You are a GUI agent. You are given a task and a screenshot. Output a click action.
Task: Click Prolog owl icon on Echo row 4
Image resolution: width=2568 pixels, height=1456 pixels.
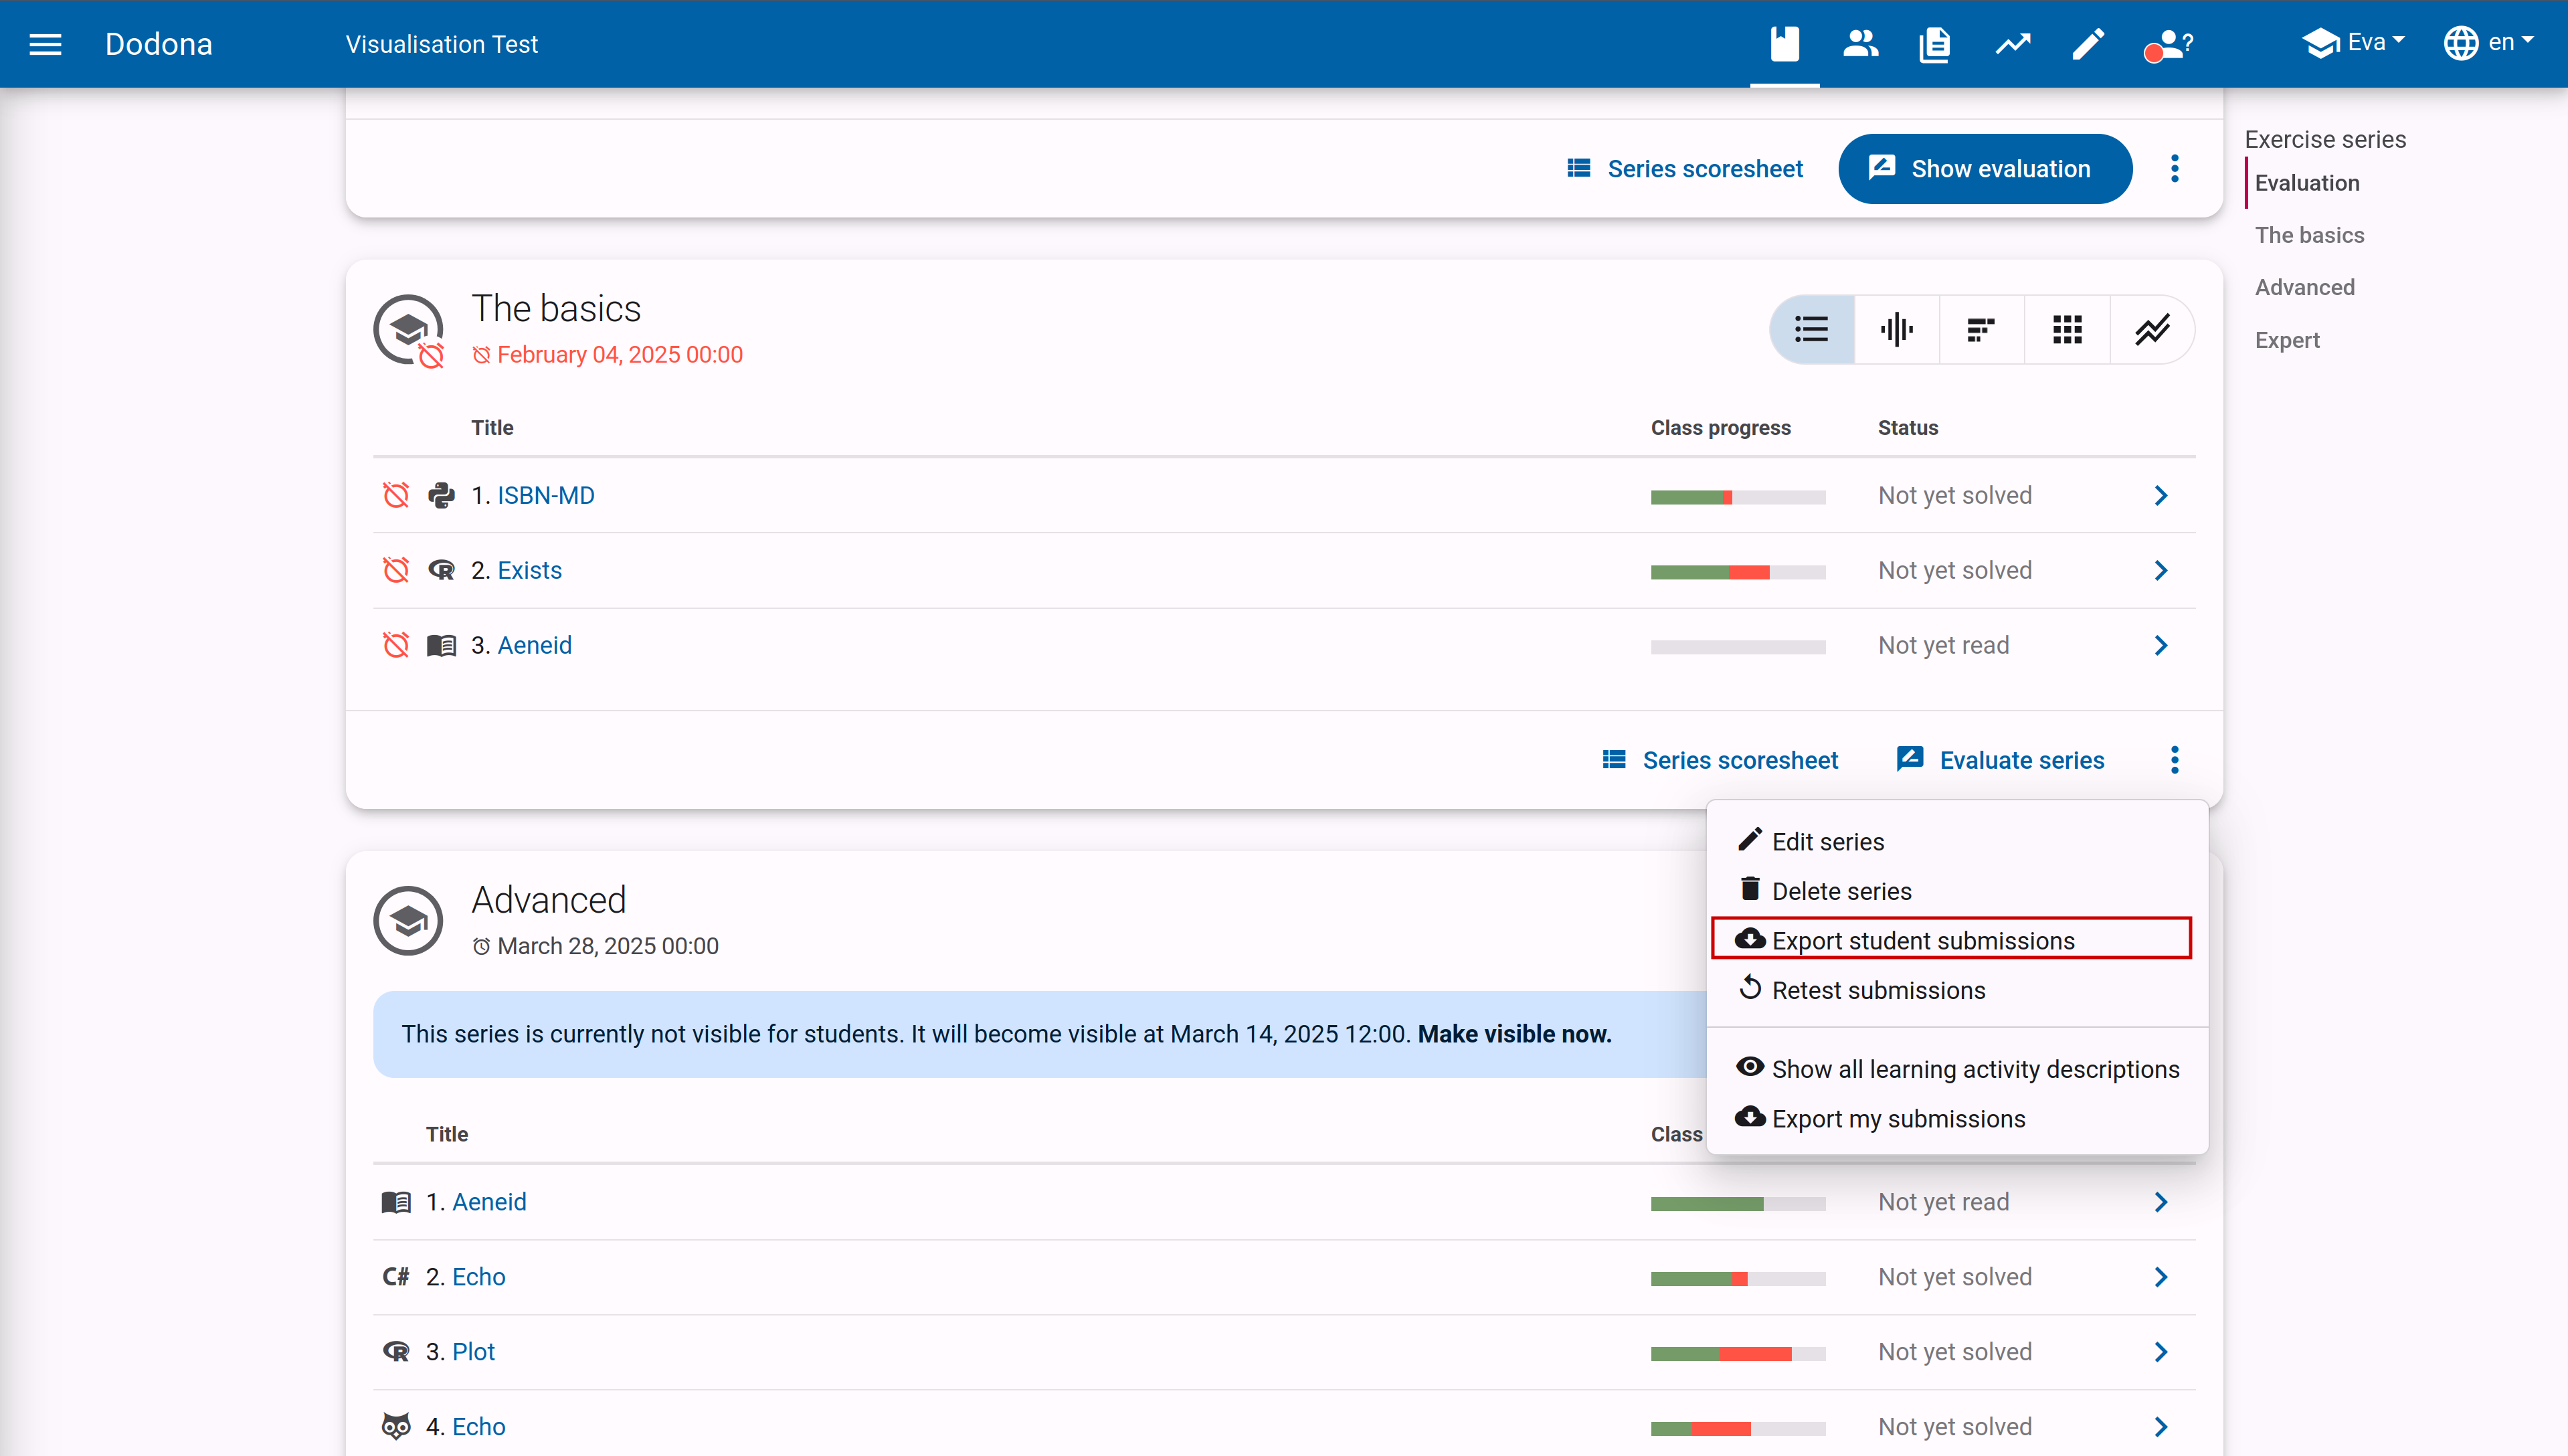tap(396, 1427)
